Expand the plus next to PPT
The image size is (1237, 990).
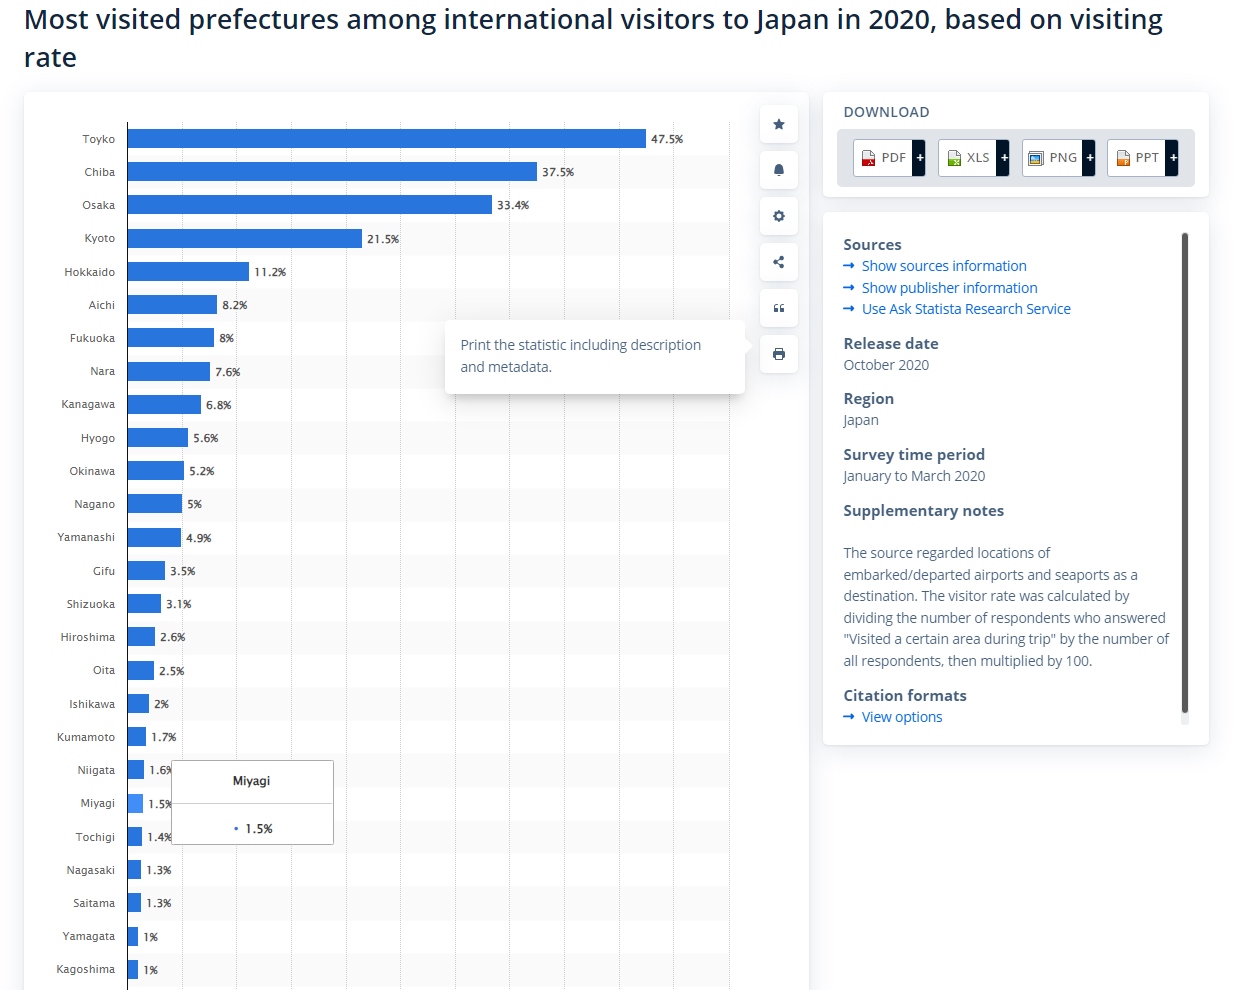[1173, 158]
